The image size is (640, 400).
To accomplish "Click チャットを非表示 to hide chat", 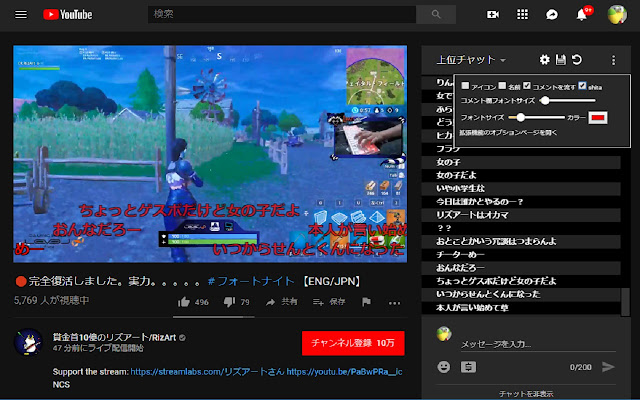I will 526,394.
